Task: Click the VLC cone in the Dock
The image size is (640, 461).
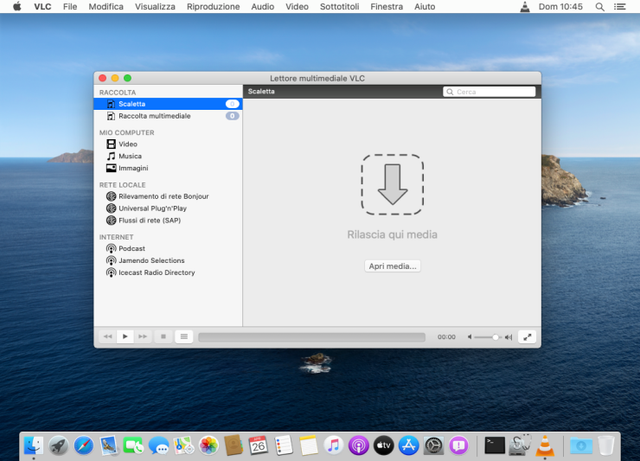Action: click(x=544, y=445)
